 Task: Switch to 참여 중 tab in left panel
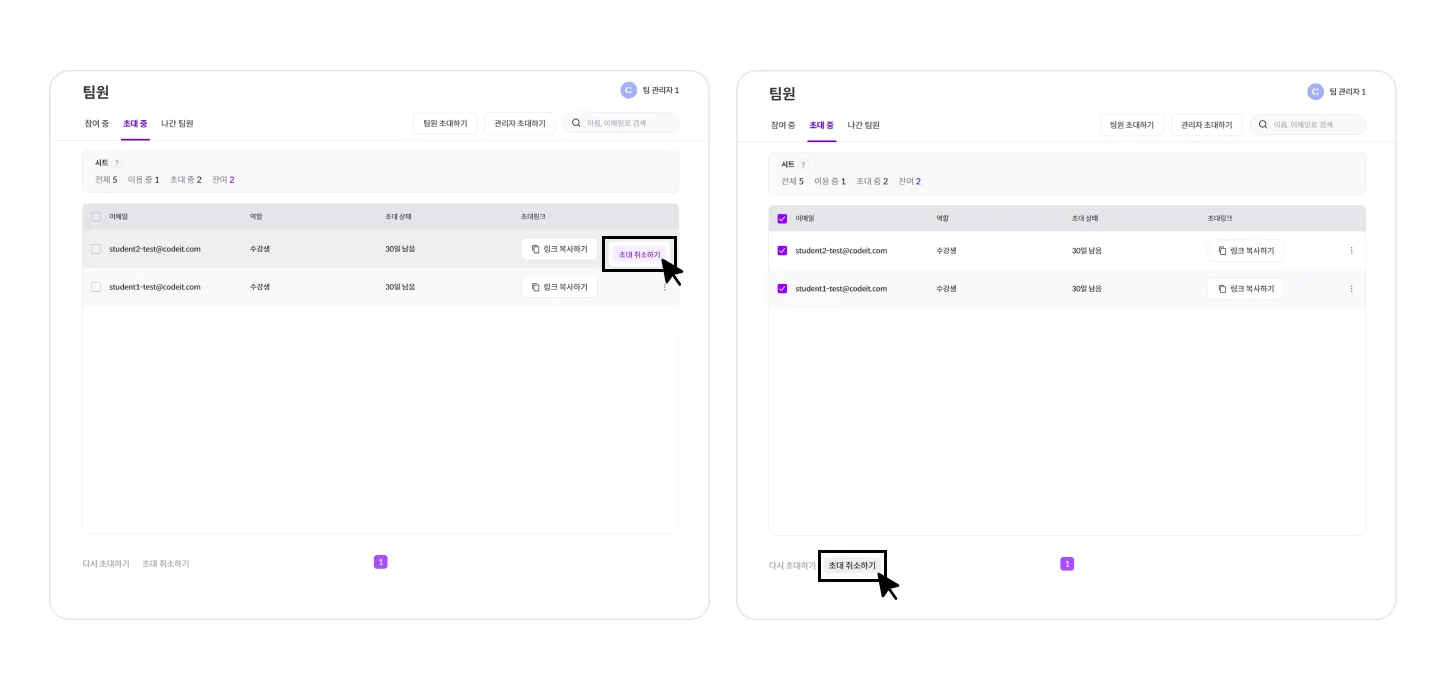pyautogui.click(x=97, y=124)
